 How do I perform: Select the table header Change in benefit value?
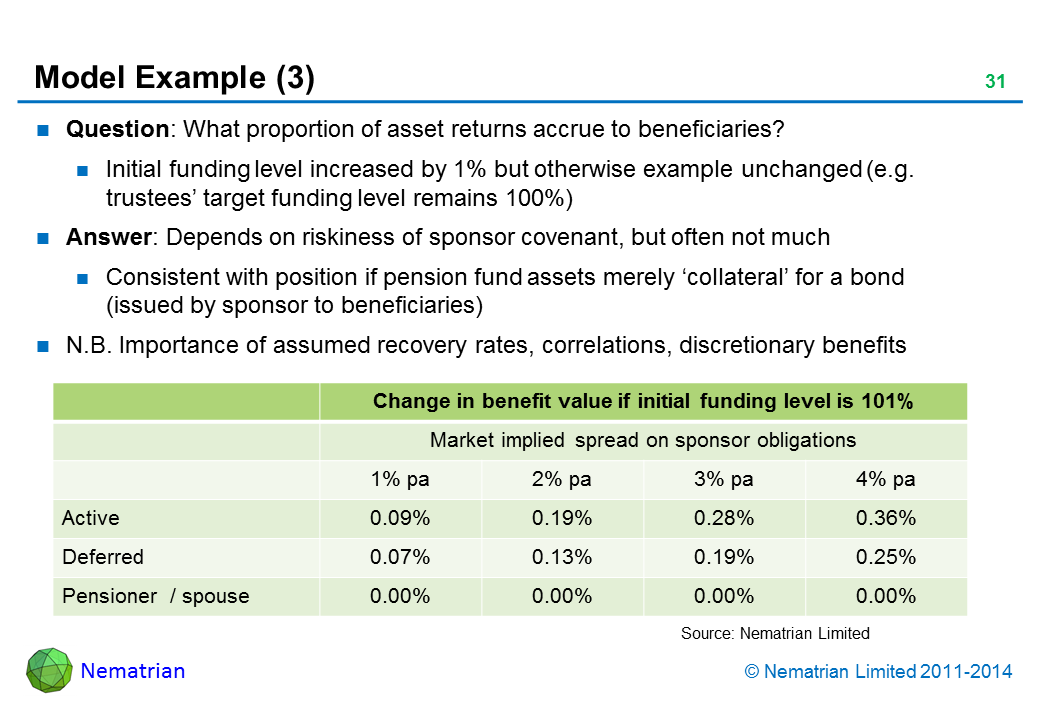(x=642, y=402)
